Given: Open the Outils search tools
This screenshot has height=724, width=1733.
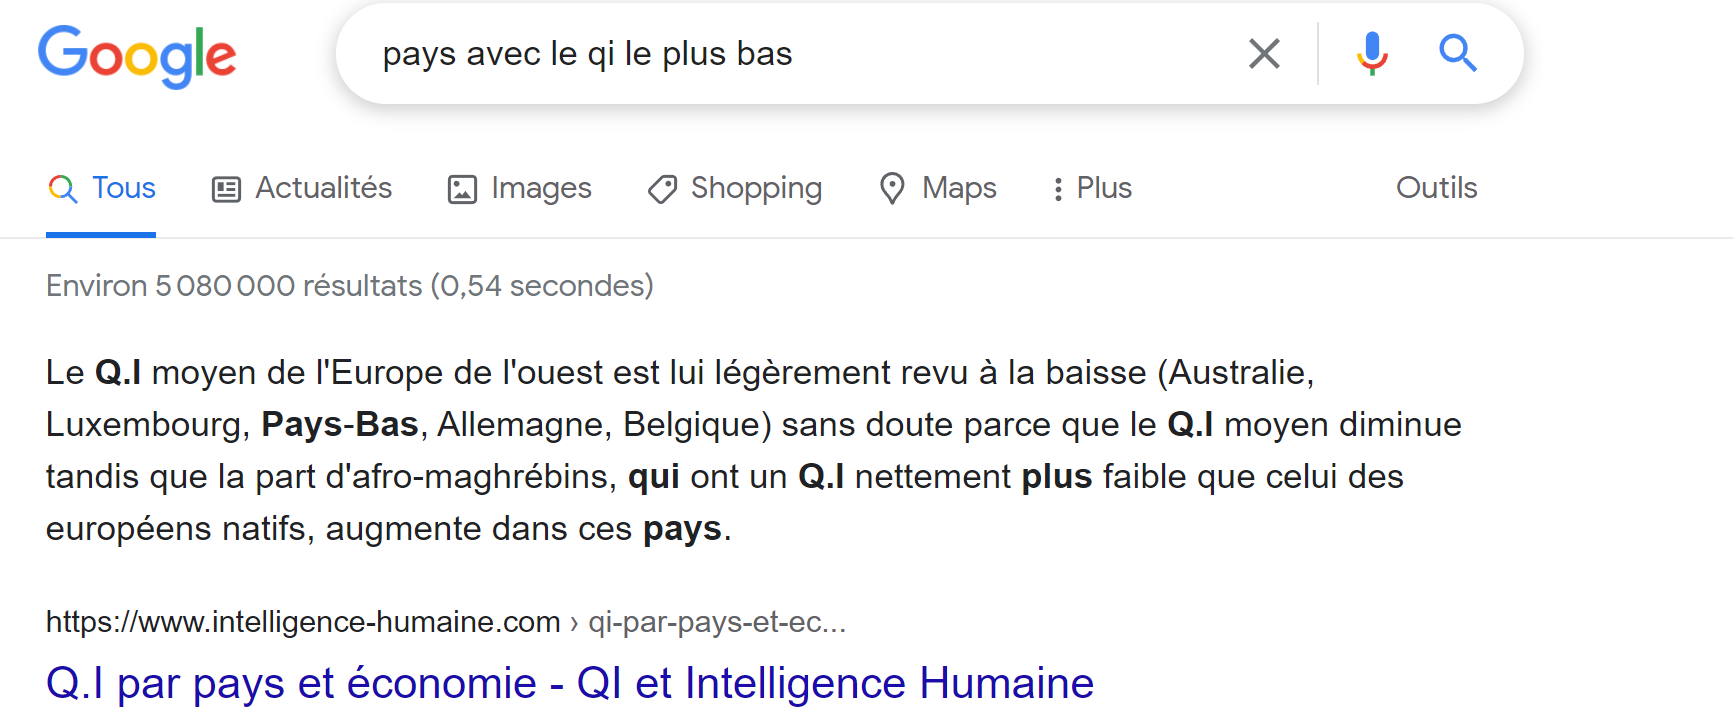Looking at the screenshot, I should click(x=1437, y=187).
